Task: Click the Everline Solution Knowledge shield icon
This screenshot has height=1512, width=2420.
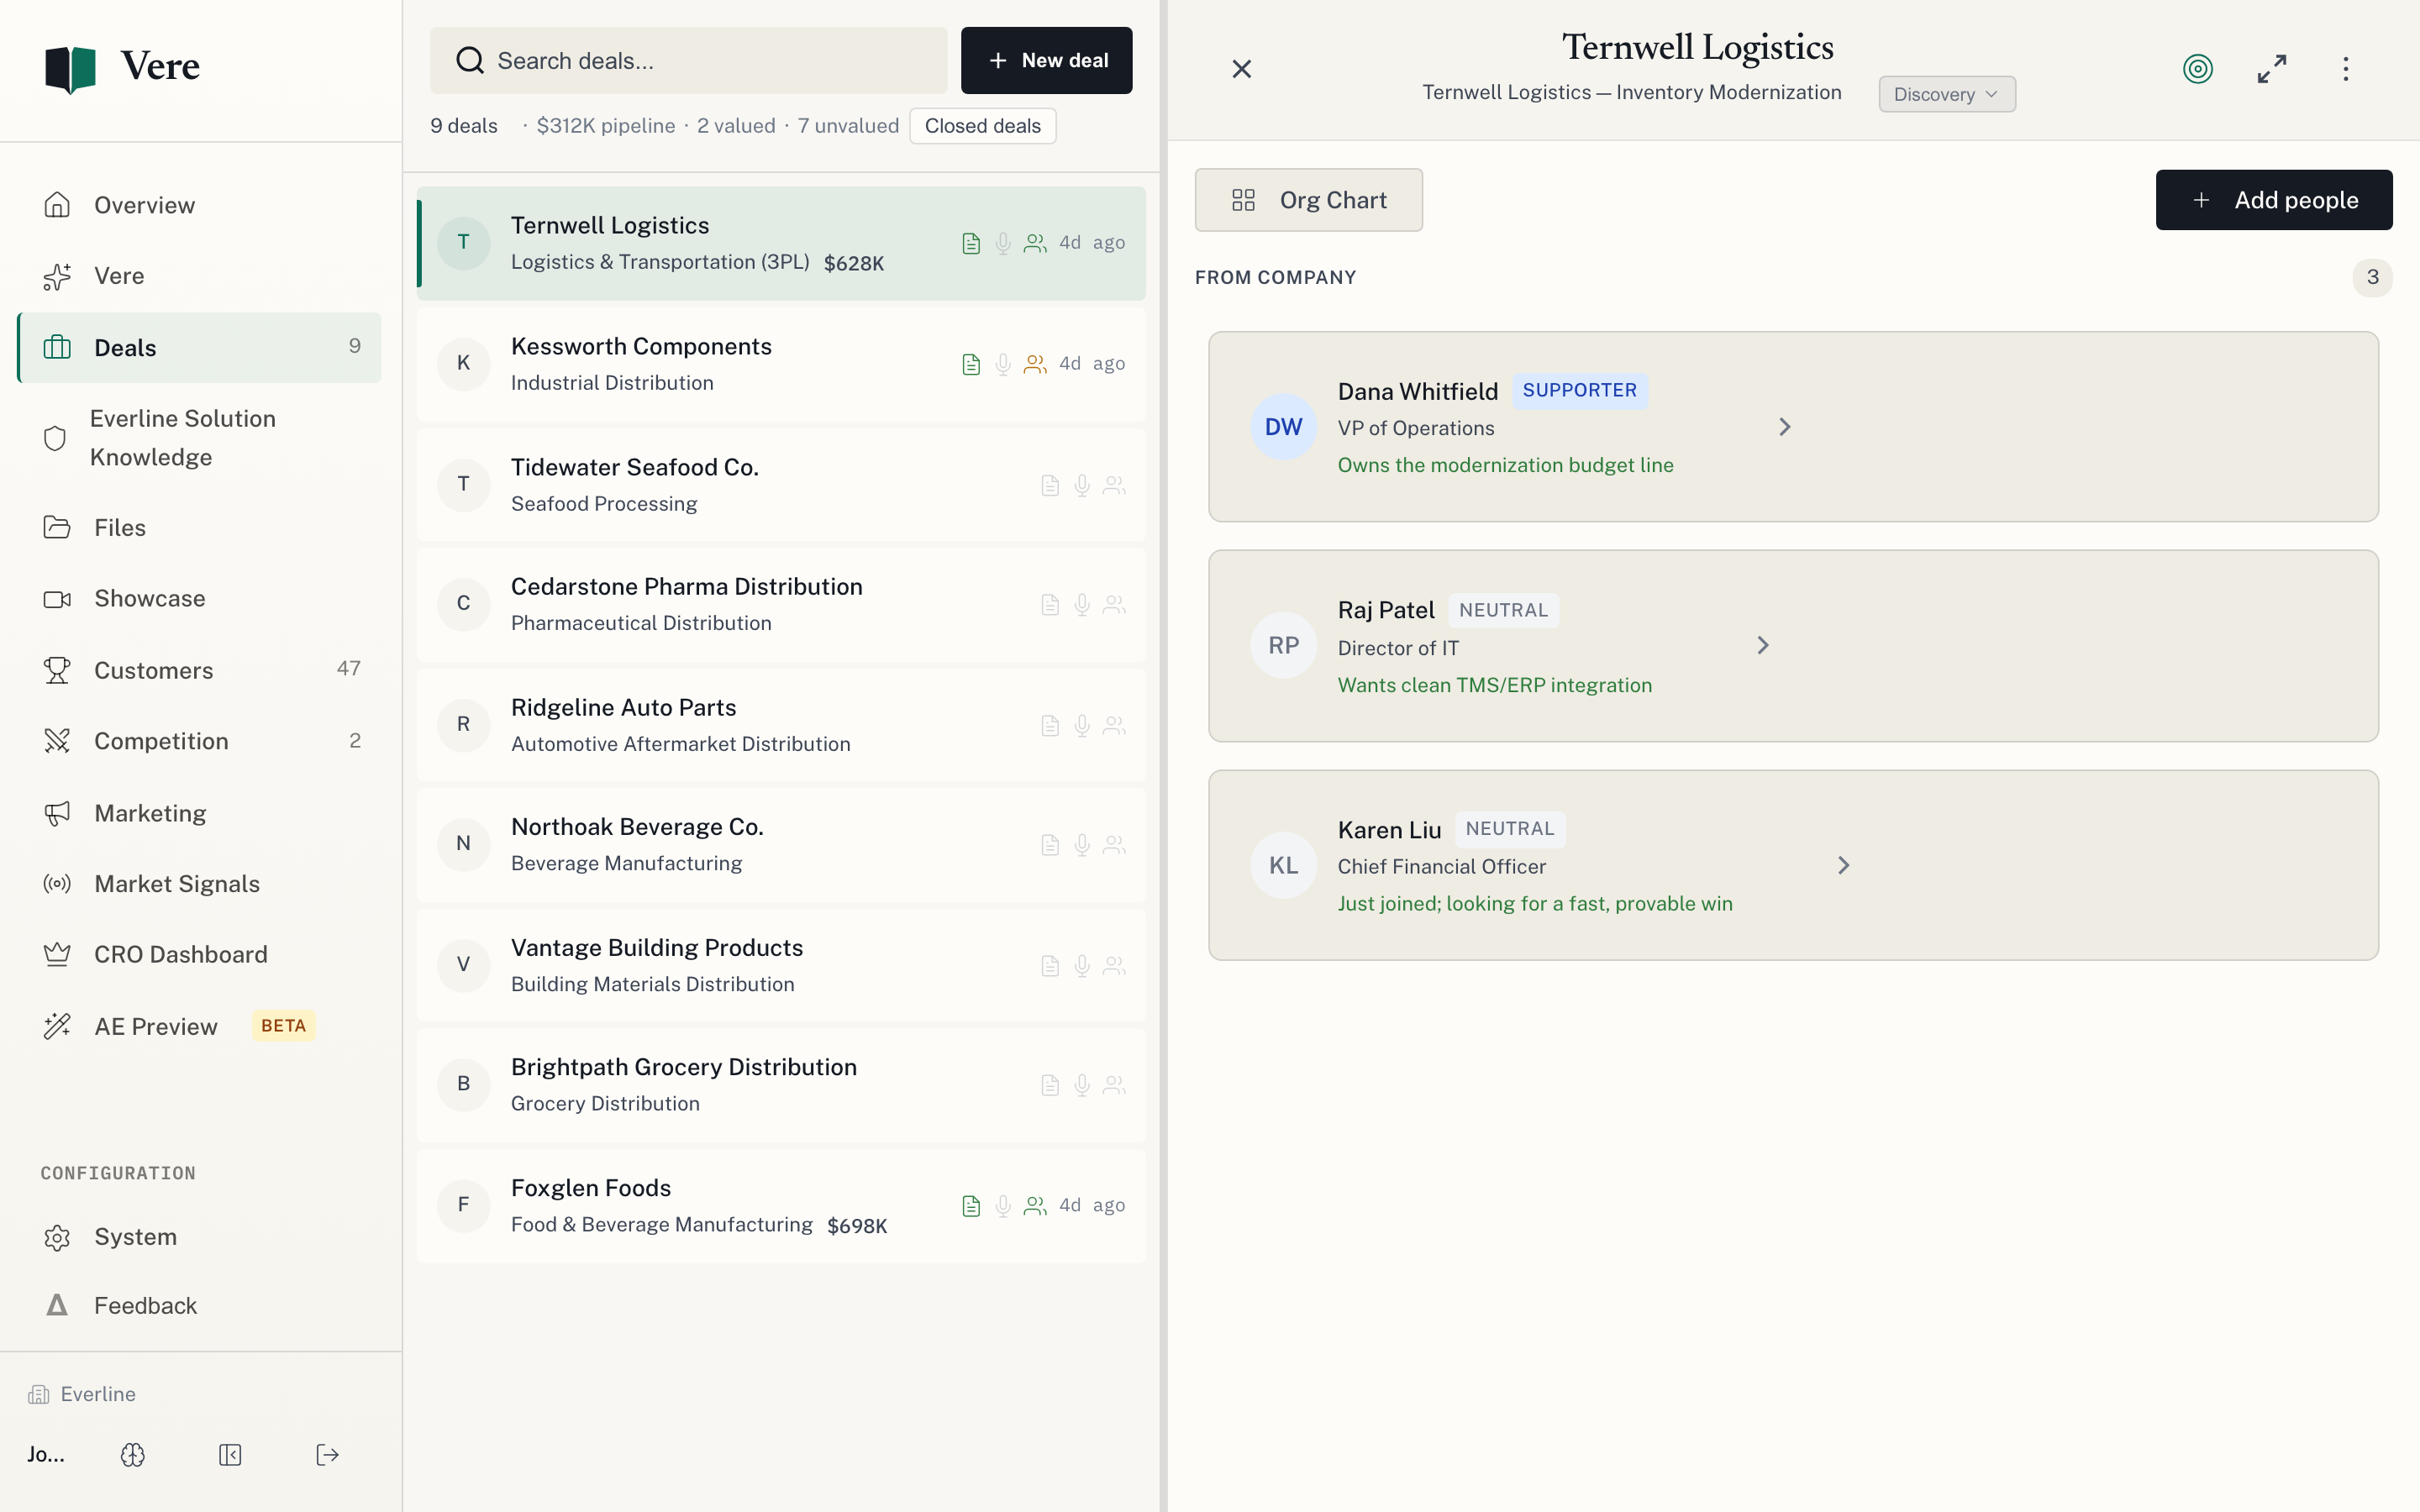Action: point(55,438)
